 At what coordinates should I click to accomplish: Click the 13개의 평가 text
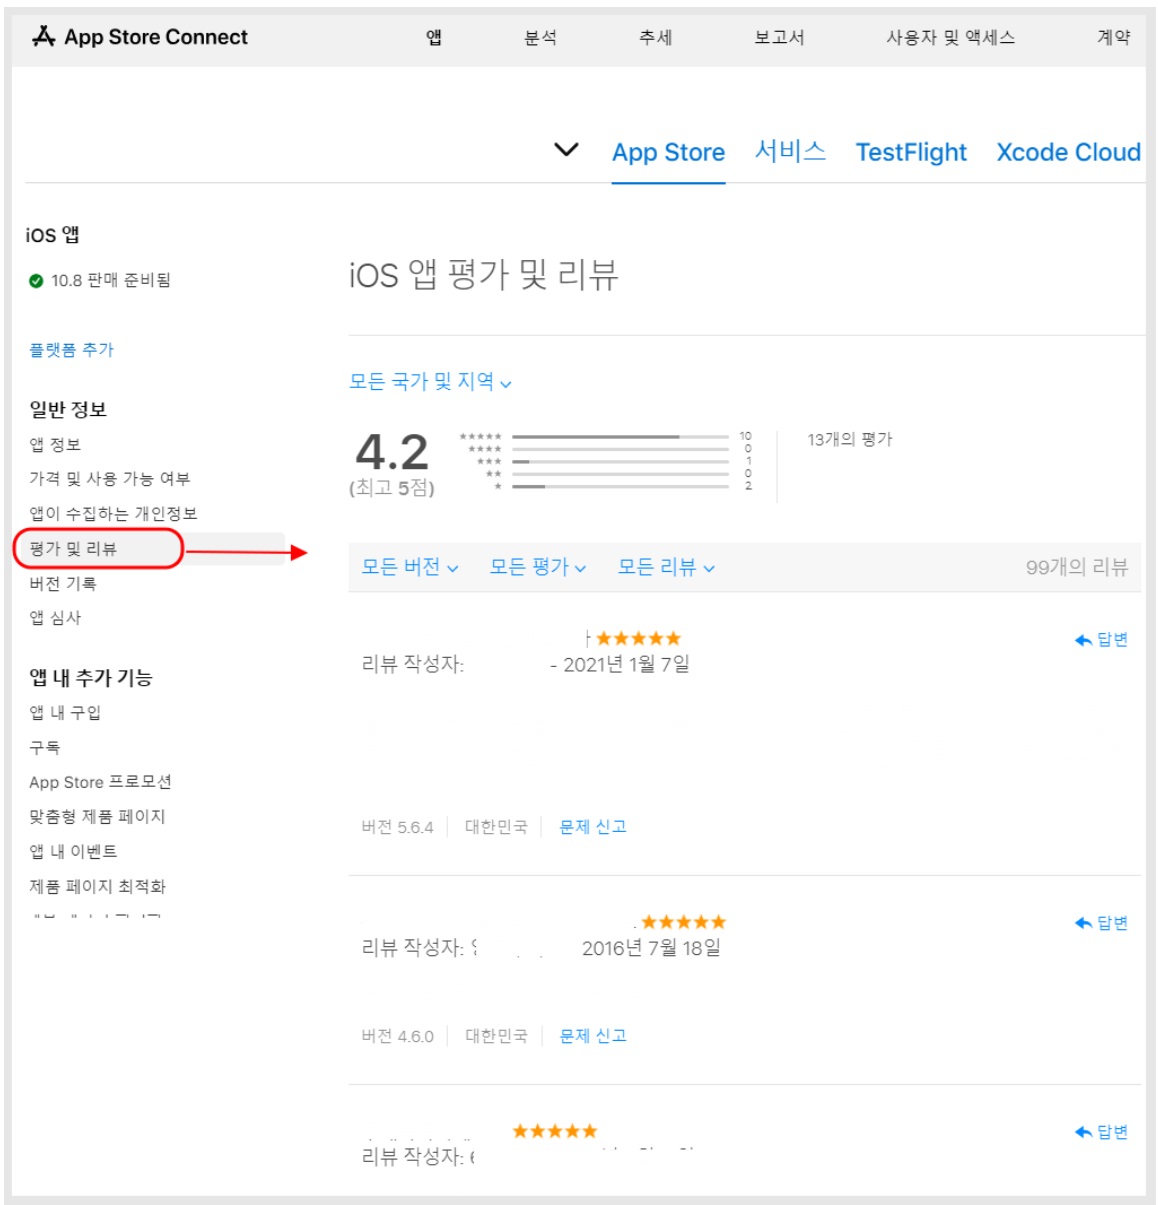[x=850, y=439]
